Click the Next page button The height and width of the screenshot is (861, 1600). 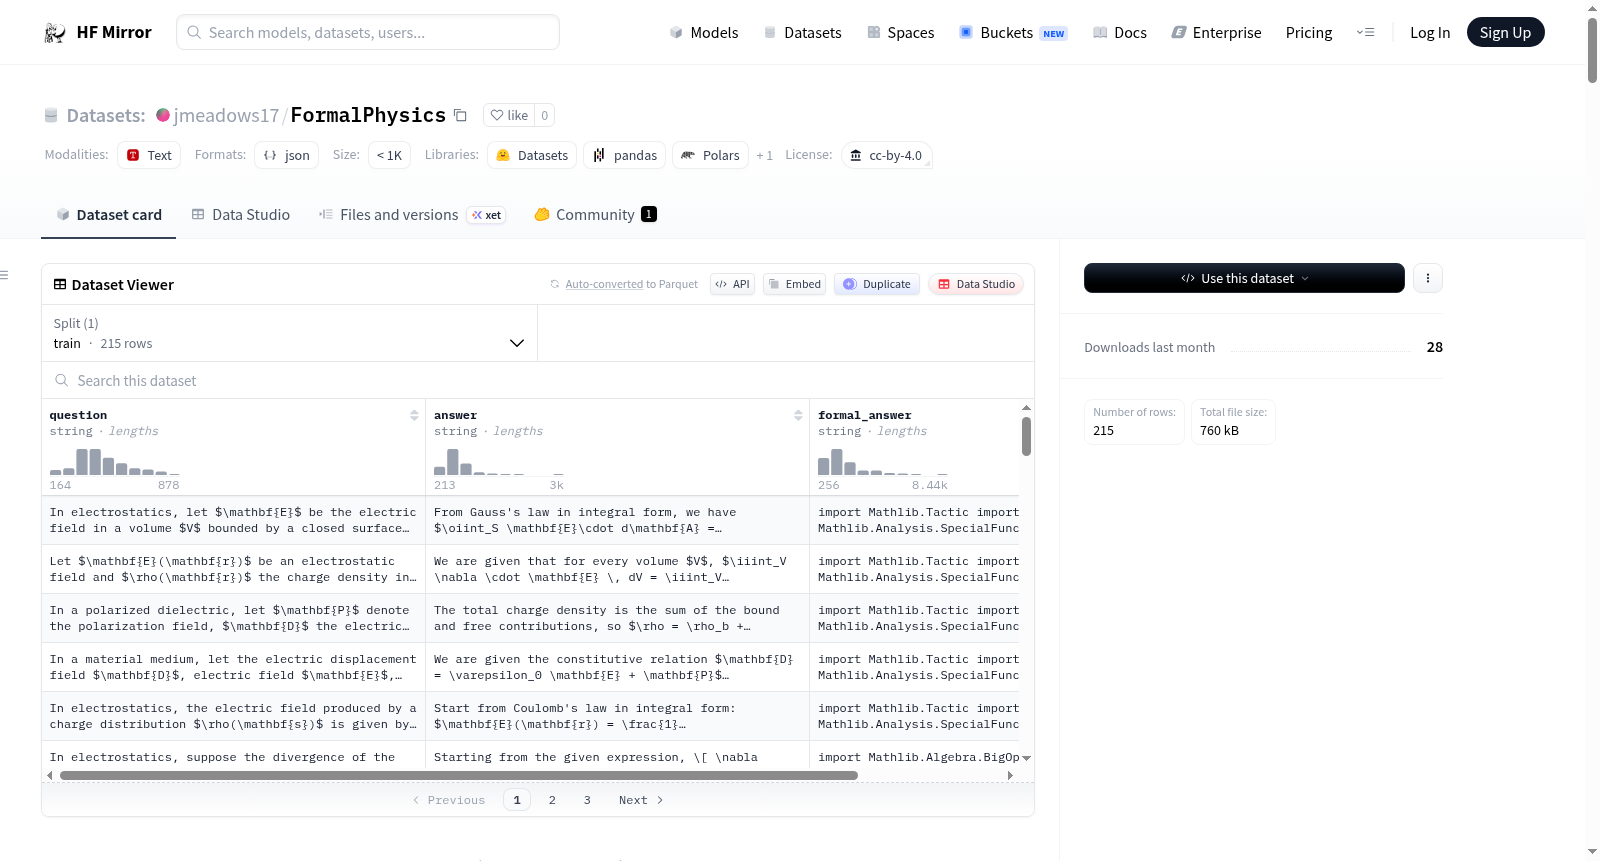(641, 800)
